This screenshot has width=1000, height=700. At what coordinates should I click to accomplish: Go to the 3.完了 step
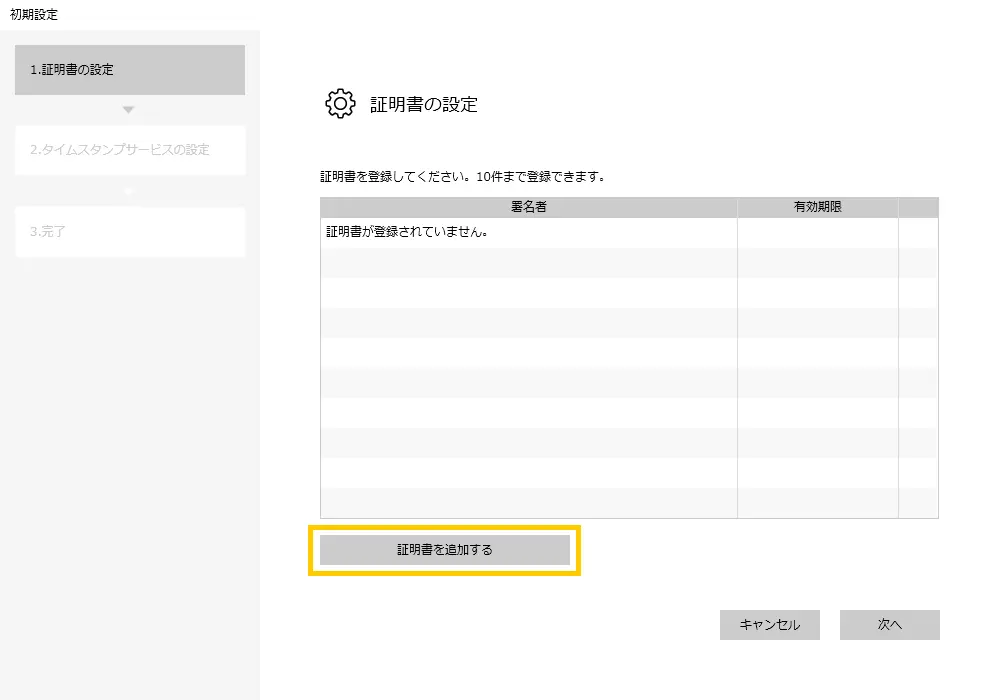click(130, 231)
